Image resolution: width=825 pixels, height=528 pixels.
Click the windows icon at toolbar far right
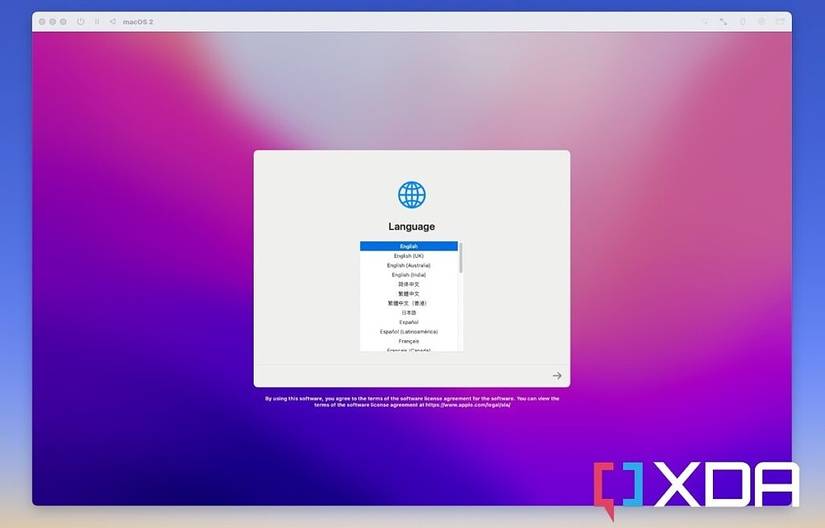click(x=780, y=22)
